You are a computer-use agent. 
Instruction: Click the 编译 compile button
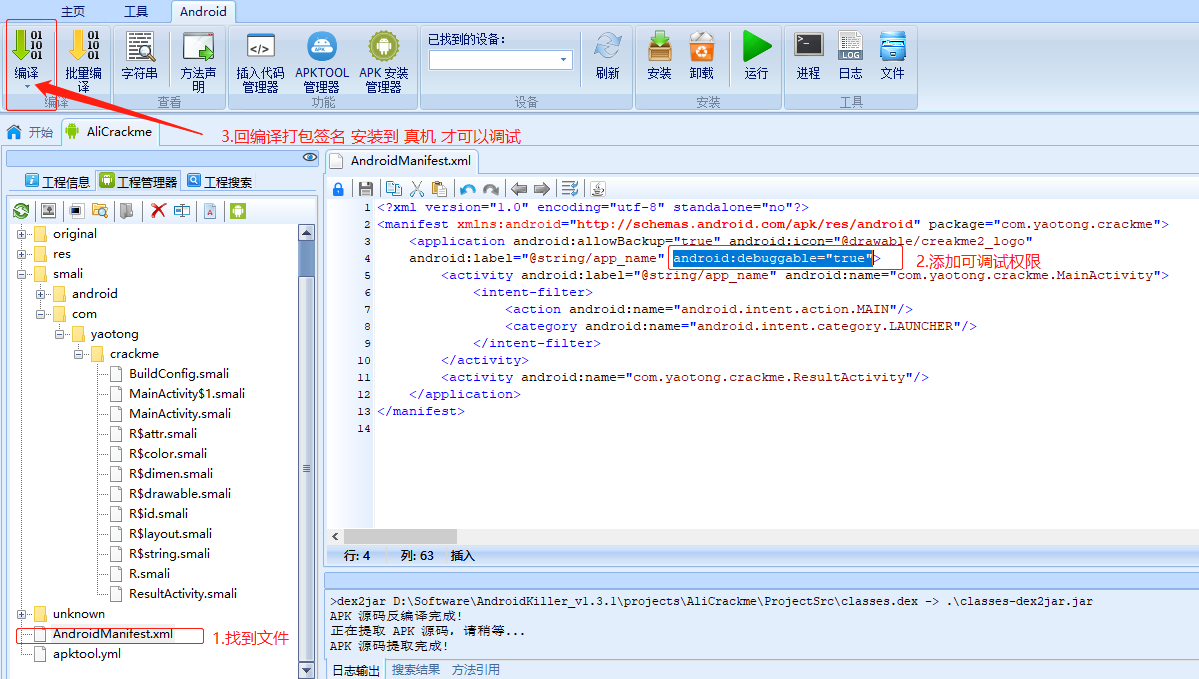tap(27, 55)
